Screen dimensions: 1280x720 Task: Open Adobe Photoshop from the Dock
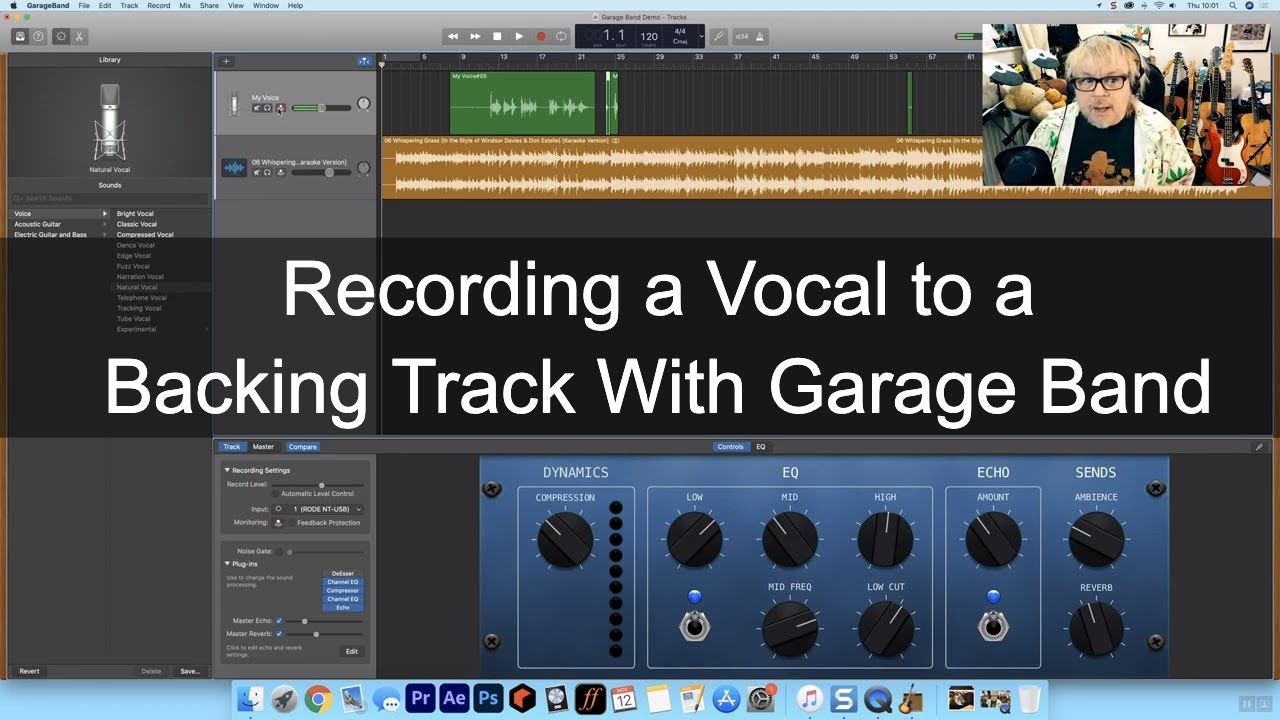click(x=488, y=698)
